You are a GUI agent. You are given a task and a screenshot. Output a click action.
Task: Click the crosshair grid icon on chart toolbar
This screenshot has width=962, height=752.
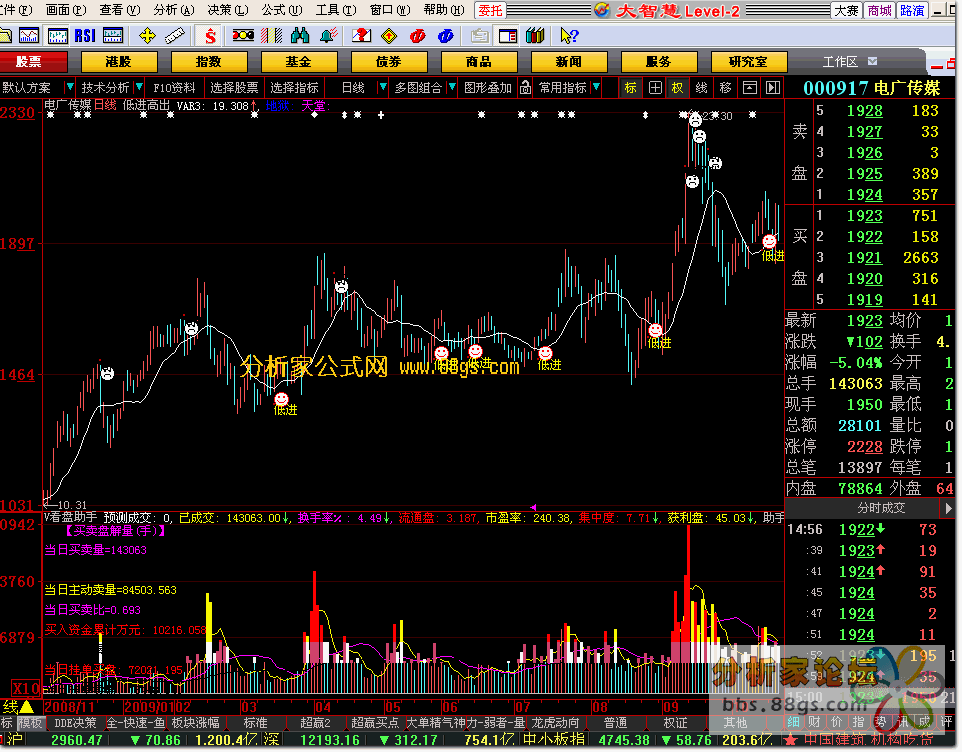click(655, 88)
